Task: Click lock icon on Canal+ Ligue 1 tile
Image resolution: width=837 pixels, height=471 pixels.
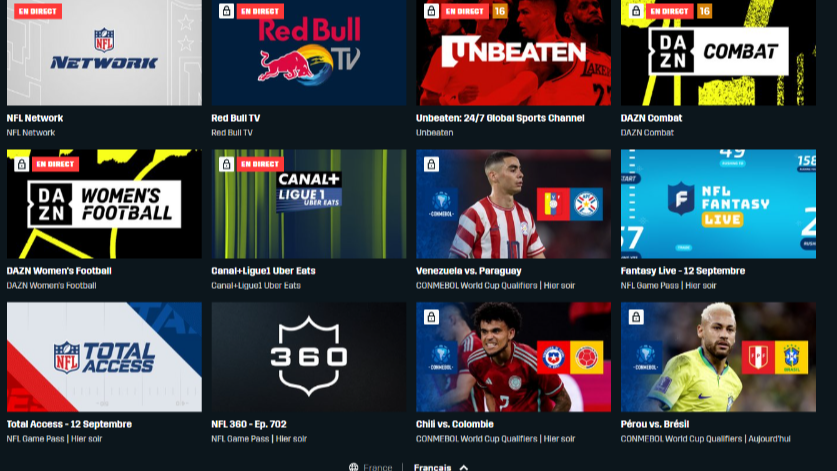Action: coord(226,164)
